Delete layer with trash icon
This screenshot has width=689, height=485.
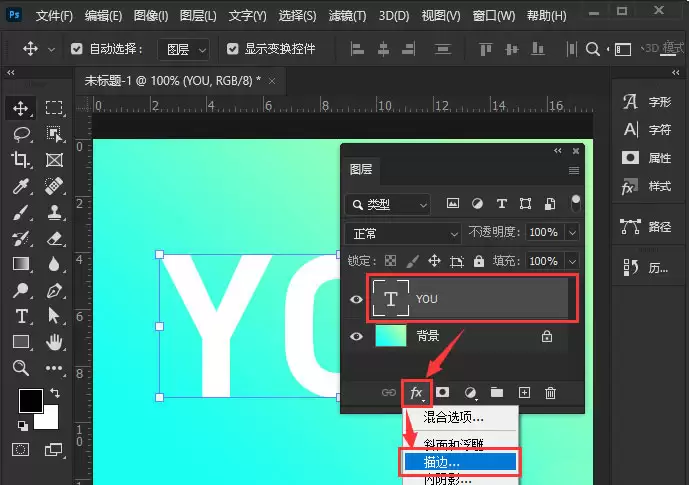(550, 393)
